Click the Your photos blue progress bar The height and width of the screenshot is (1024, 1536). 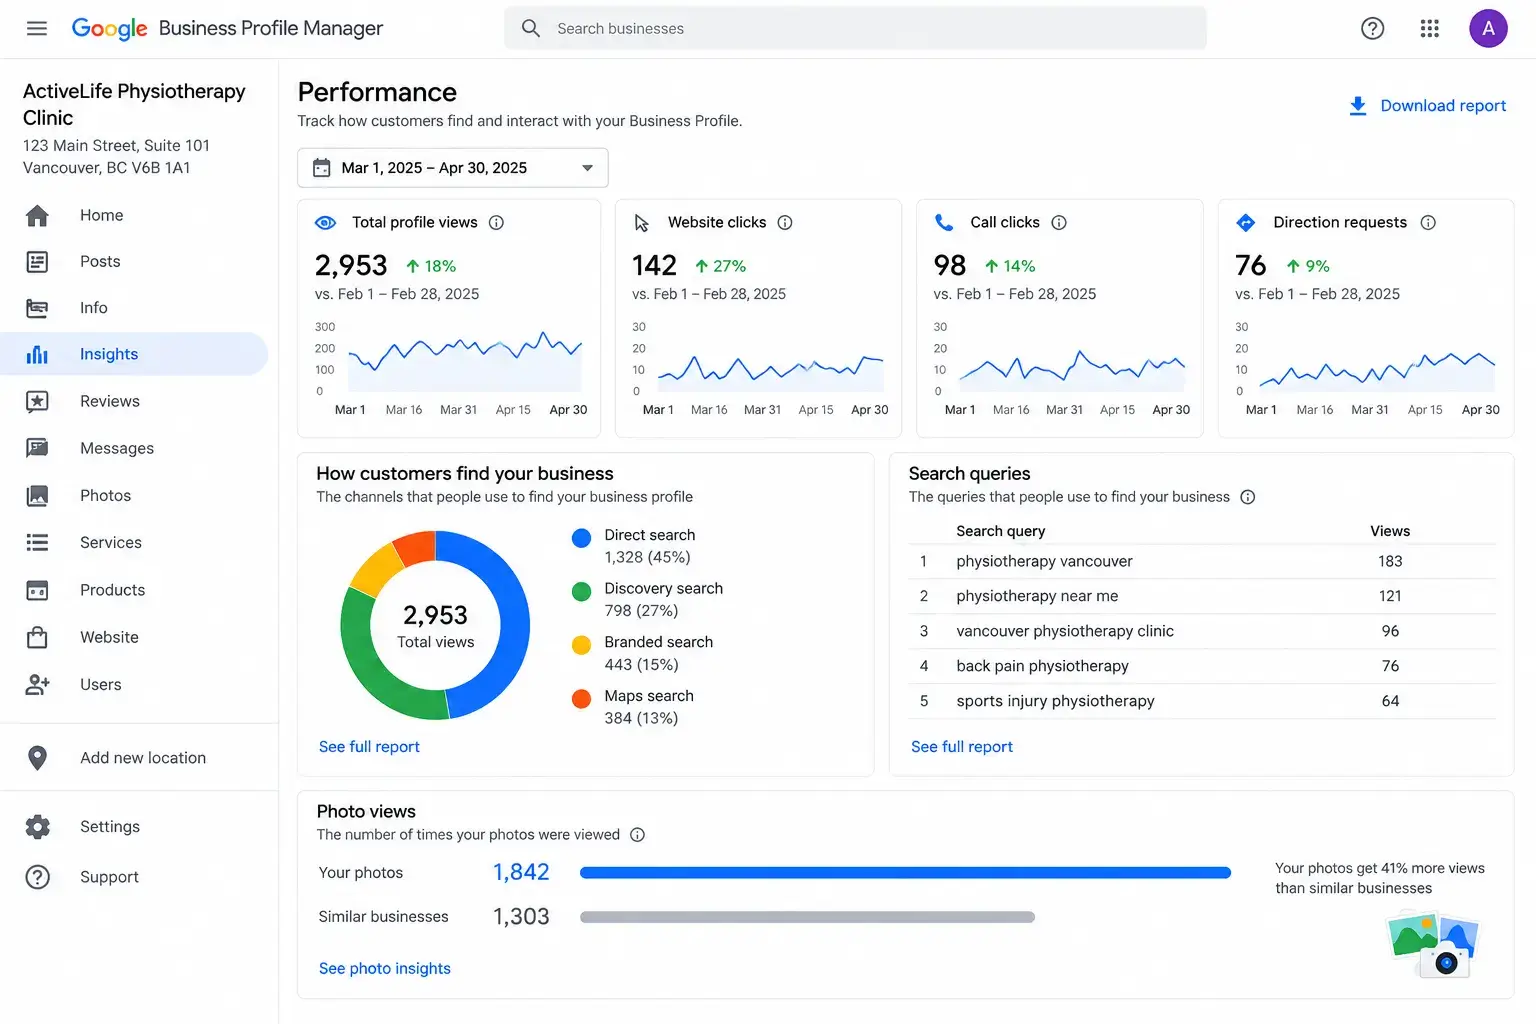click(x=905, y=873)
